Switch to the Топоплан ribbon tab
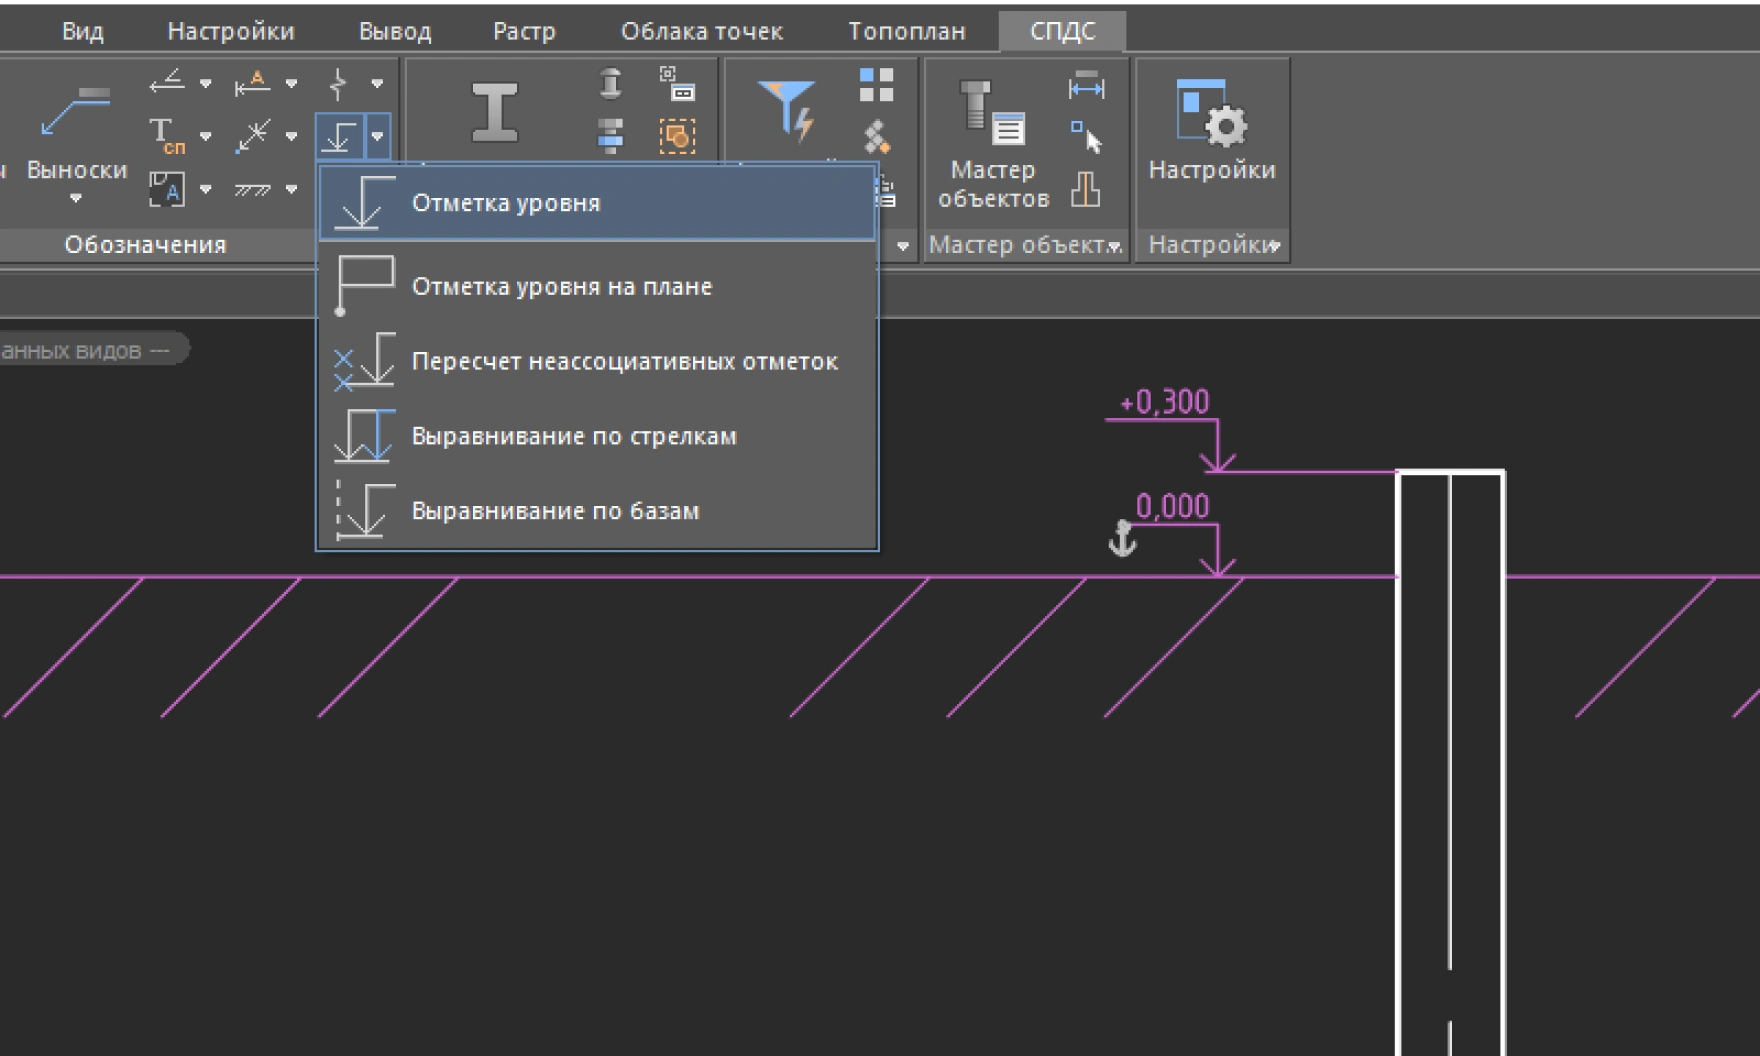Image resolution: width=1760 pixels, height=1056 pixels. 906,31
